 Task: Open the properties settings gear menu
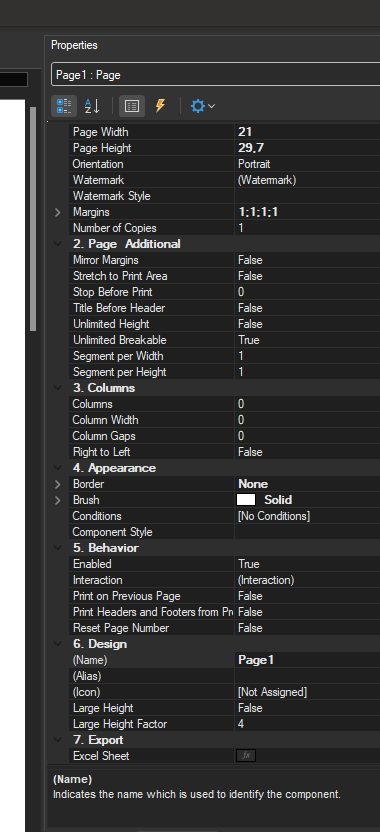[x=202, y=106]
